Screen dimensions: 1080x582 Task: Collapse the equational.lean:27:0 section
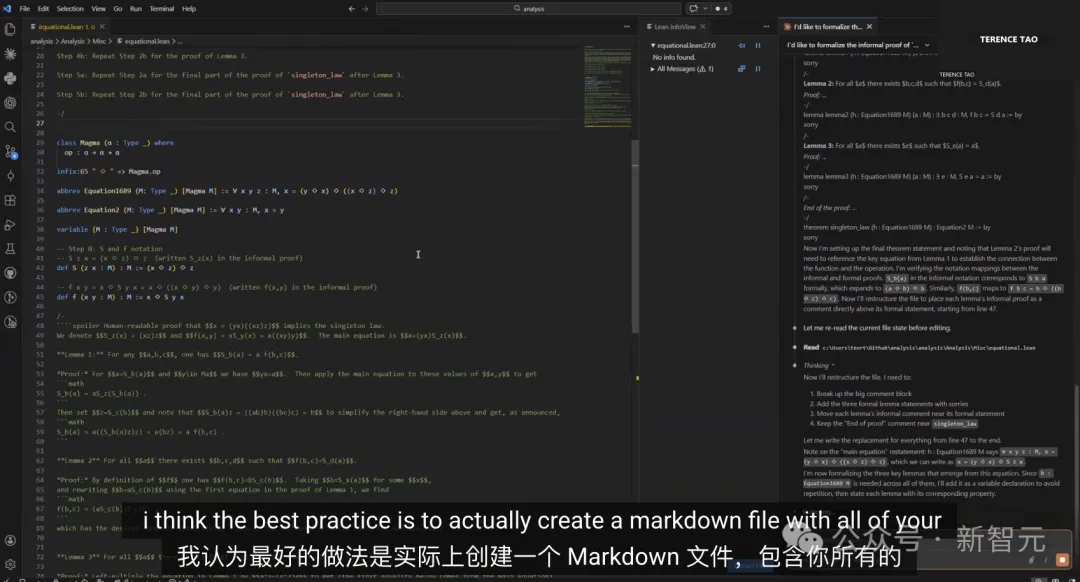pyautogui.click(x=652, y=45)
